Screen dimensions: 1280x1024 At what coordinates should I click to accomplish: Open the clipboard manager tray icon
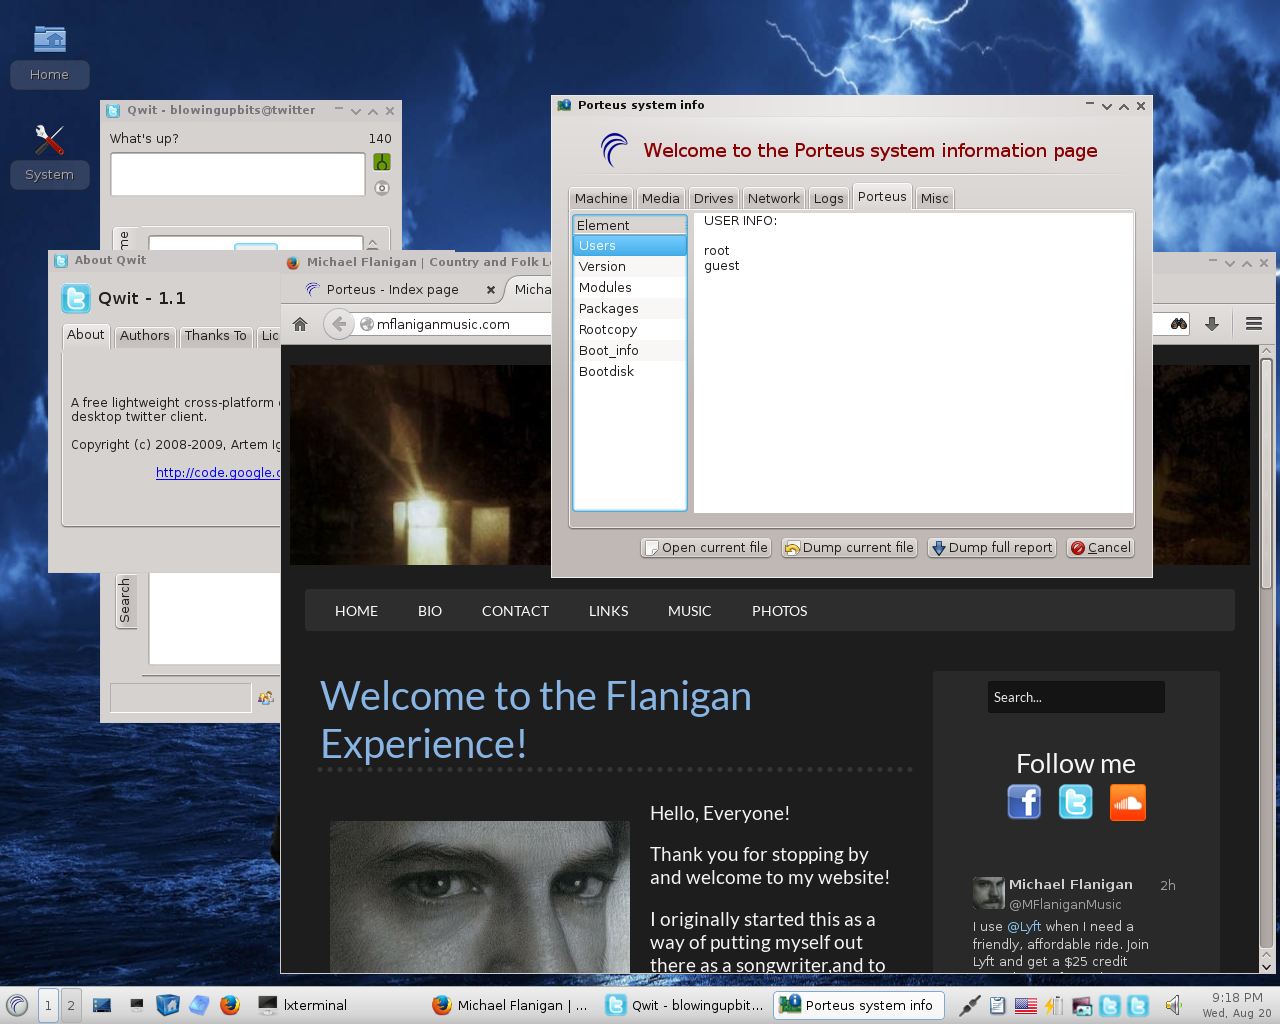click(997, 1005)
